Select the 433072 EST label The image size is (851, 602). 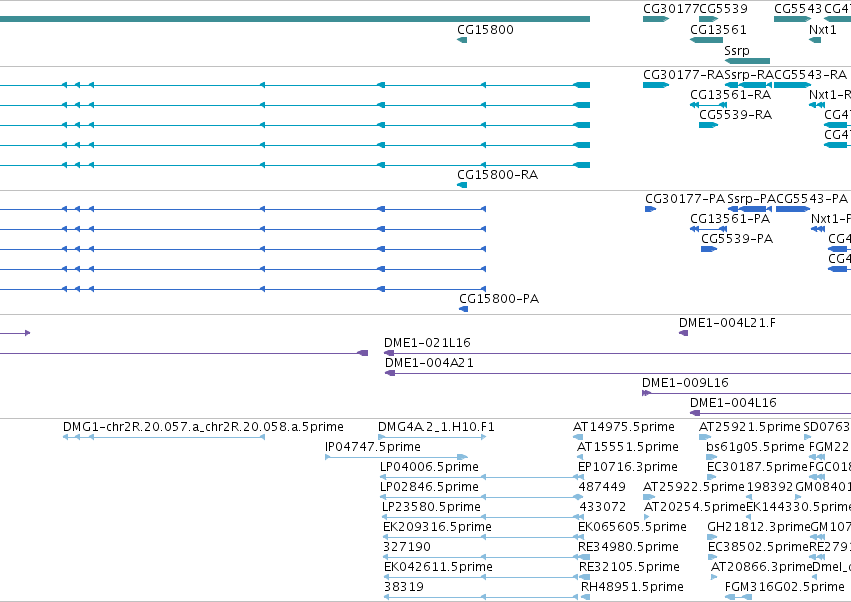[603, 508]
